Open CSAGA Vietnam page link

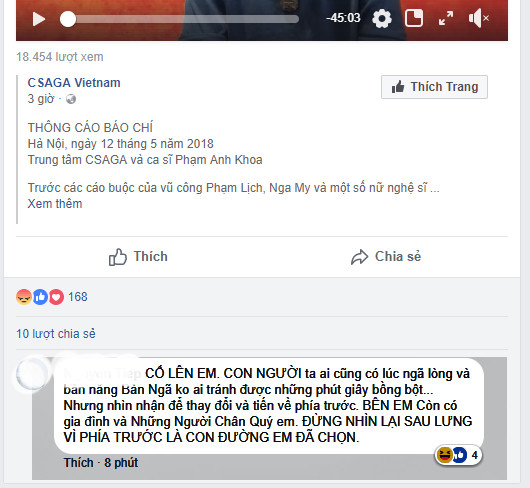pyautogui.click(x=74, y=83)
